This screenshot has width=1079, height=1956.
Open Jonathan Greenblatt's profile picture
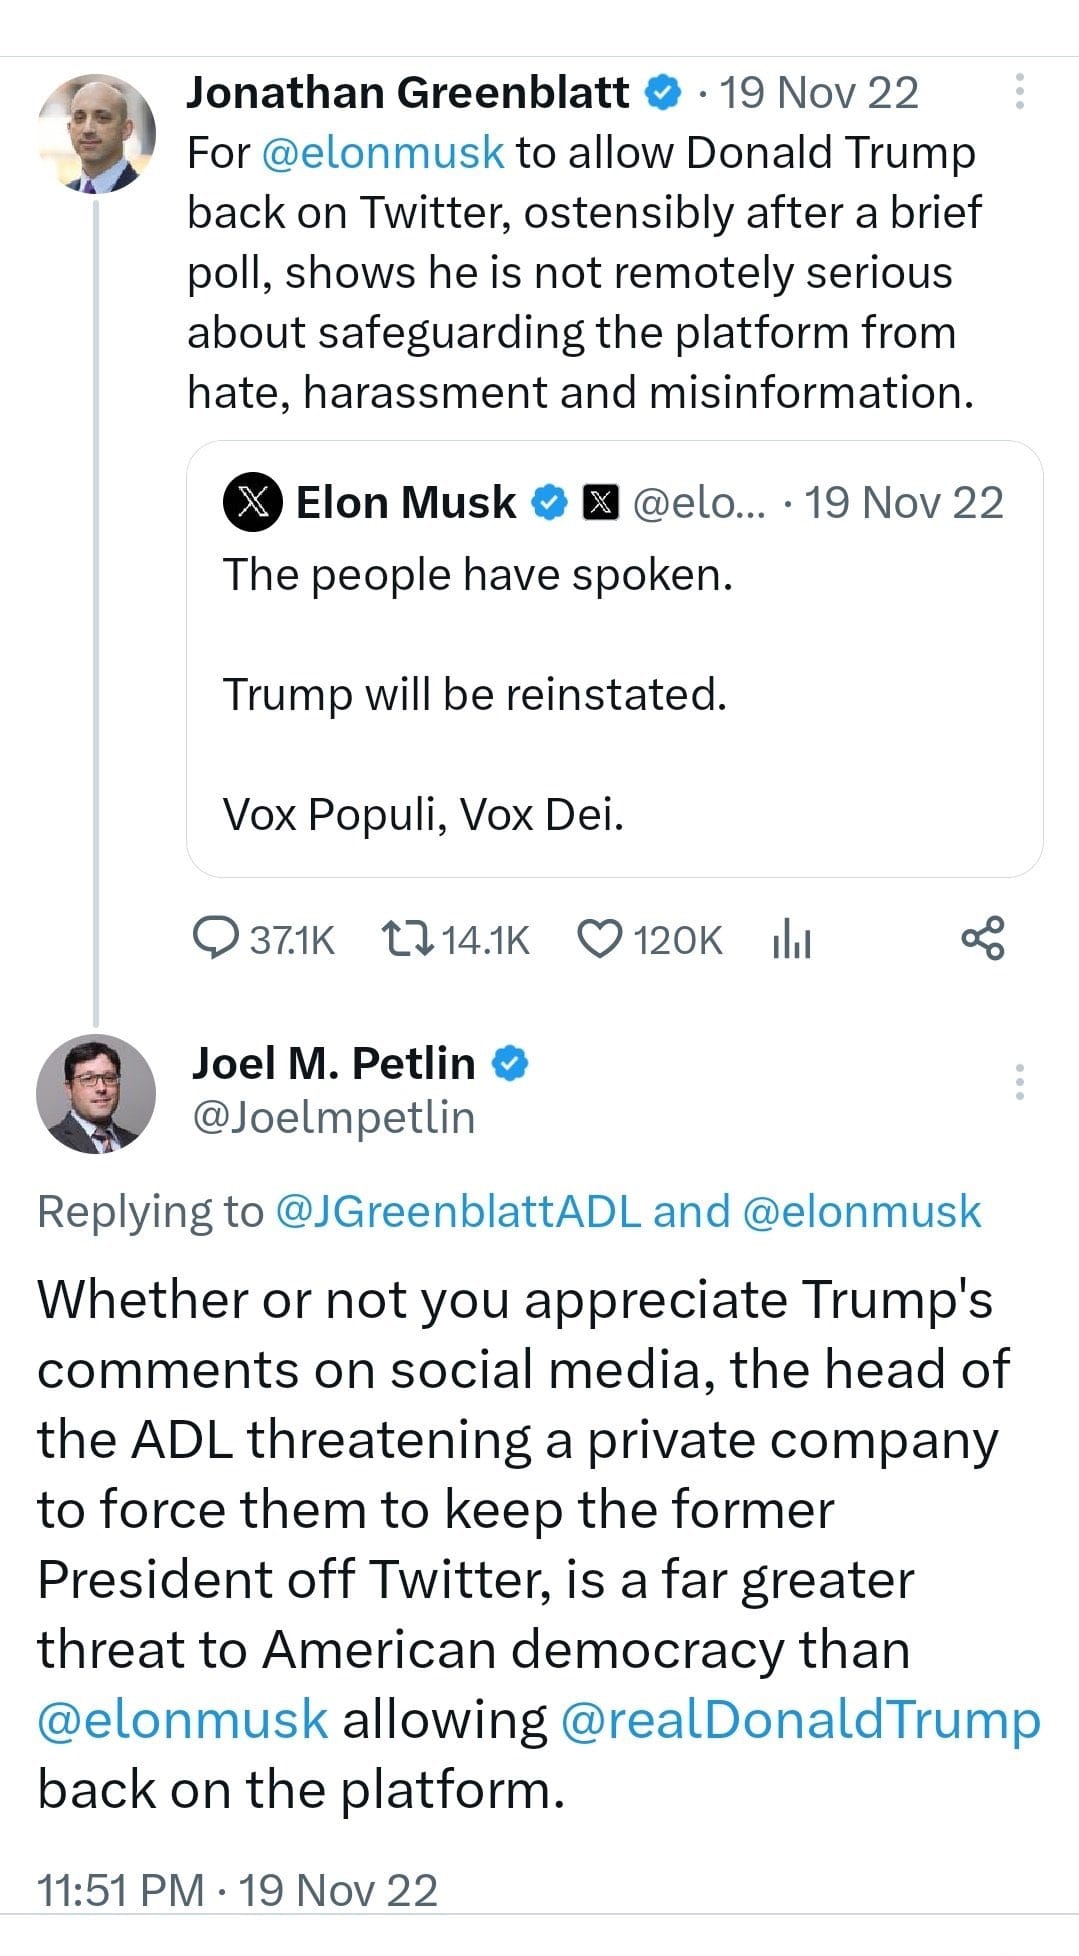point(97,133)
